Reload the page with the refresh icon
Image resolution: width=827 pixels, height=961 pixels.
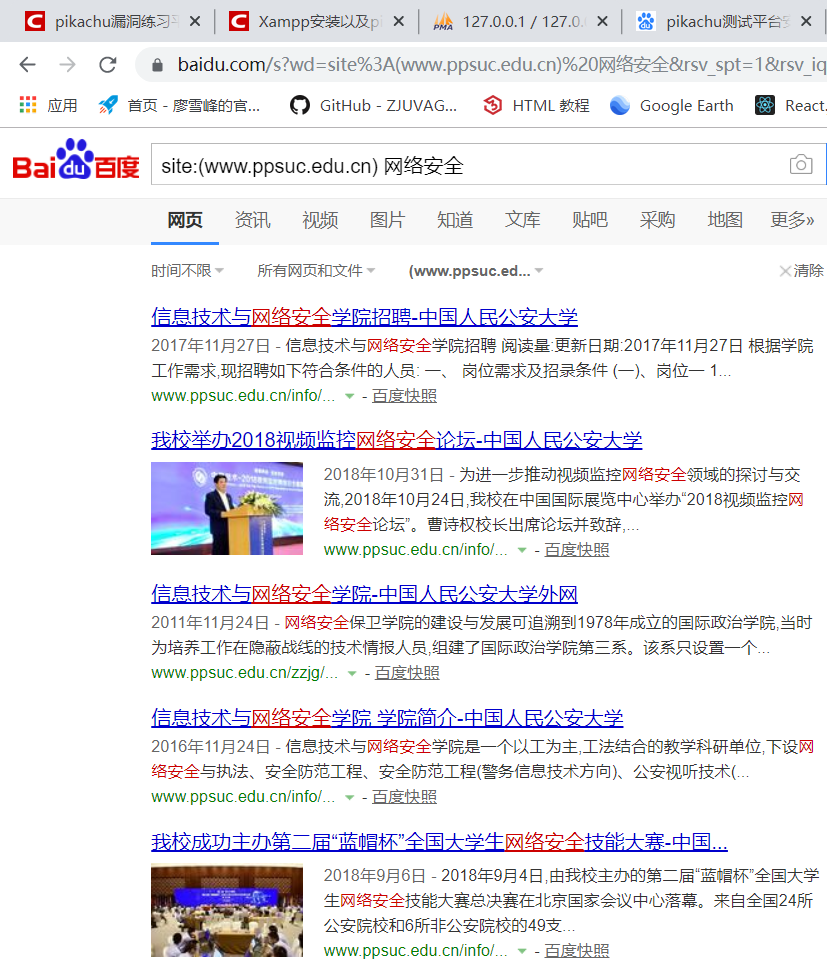[108, 64]
